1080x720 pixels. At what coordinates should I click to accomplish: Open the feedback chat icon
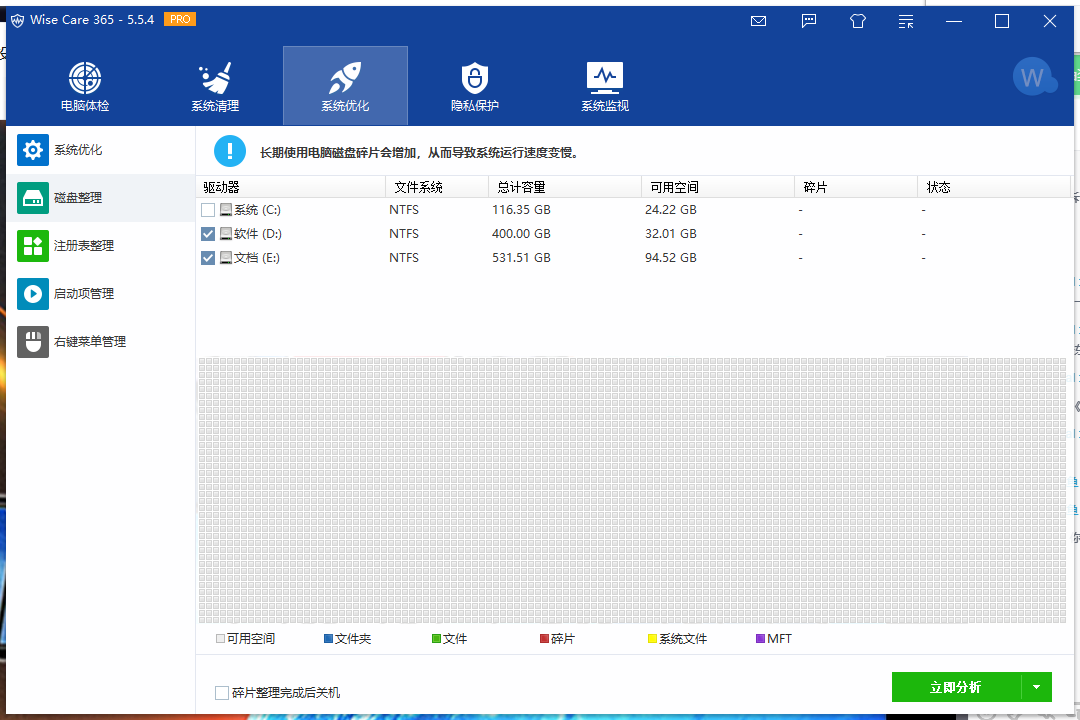(x=809, y=21)
